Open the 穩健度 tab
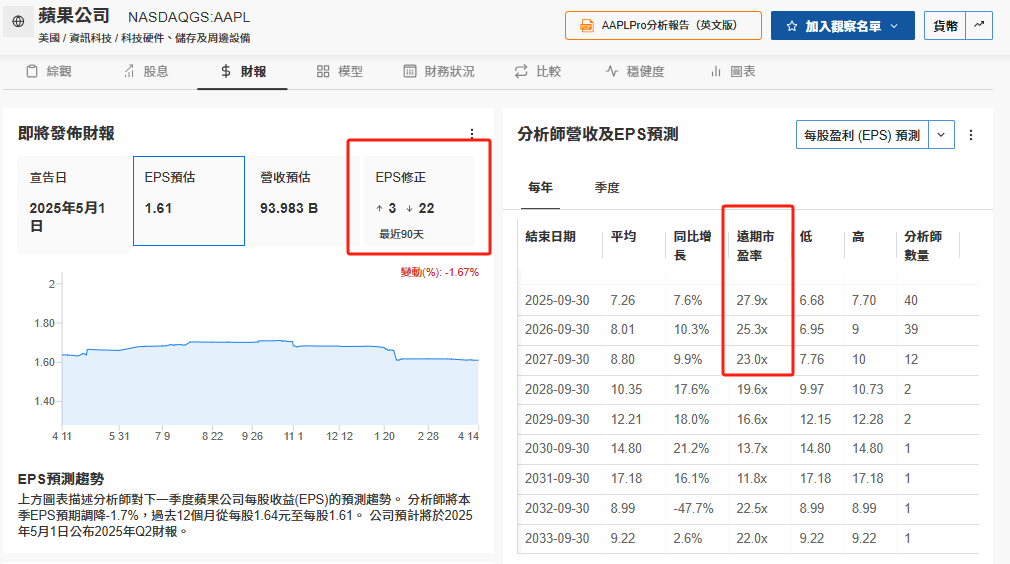 (635, 71)
